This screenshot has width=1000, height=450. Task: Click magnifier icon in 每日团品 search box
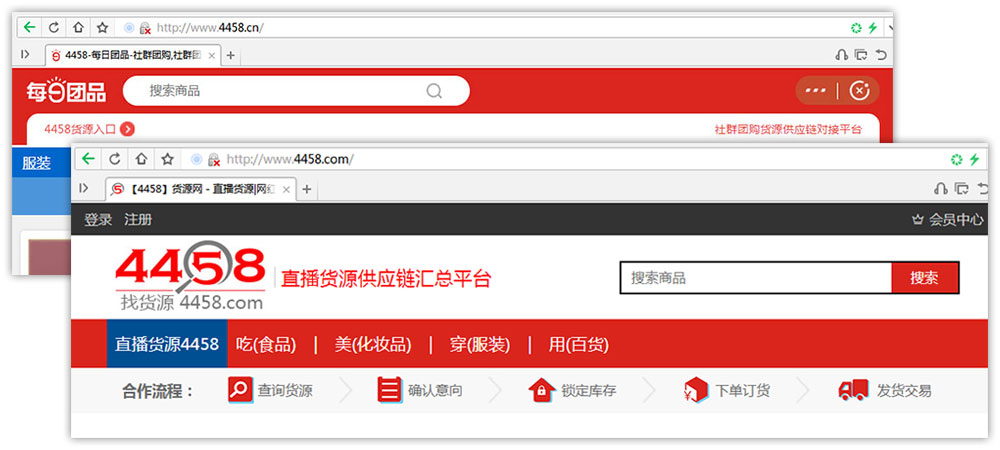pyautogui.click(x=434, y=91)
